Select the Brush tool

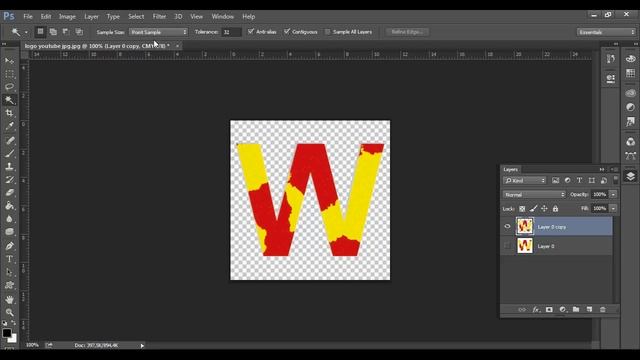9,153
